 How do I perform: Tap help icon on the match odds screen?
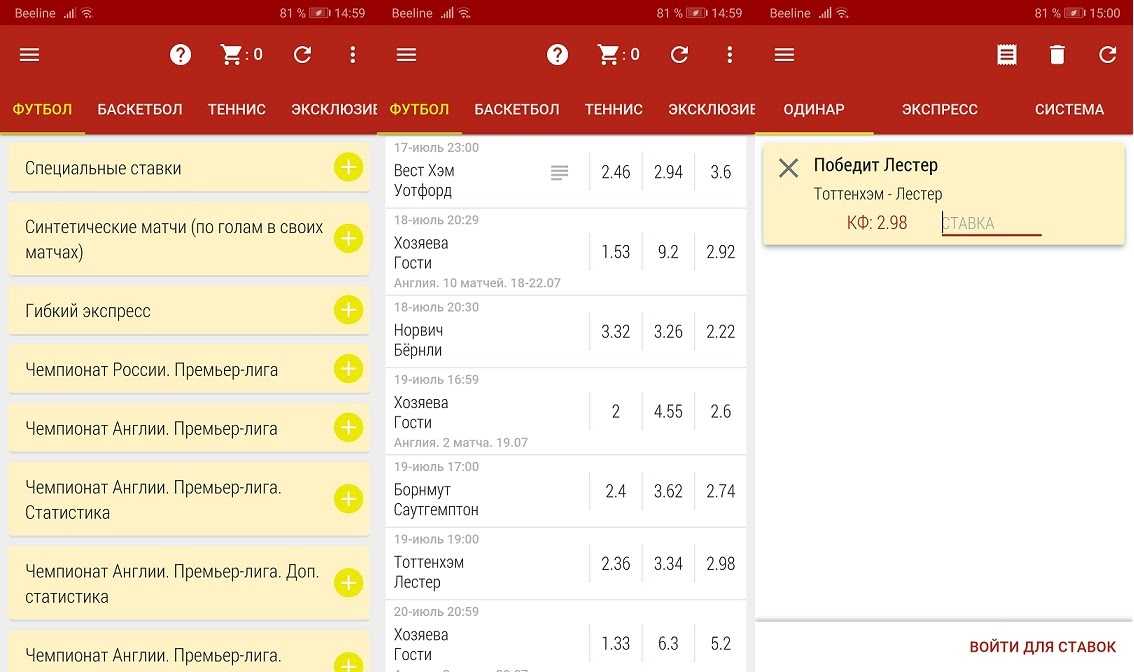(557, 54)
